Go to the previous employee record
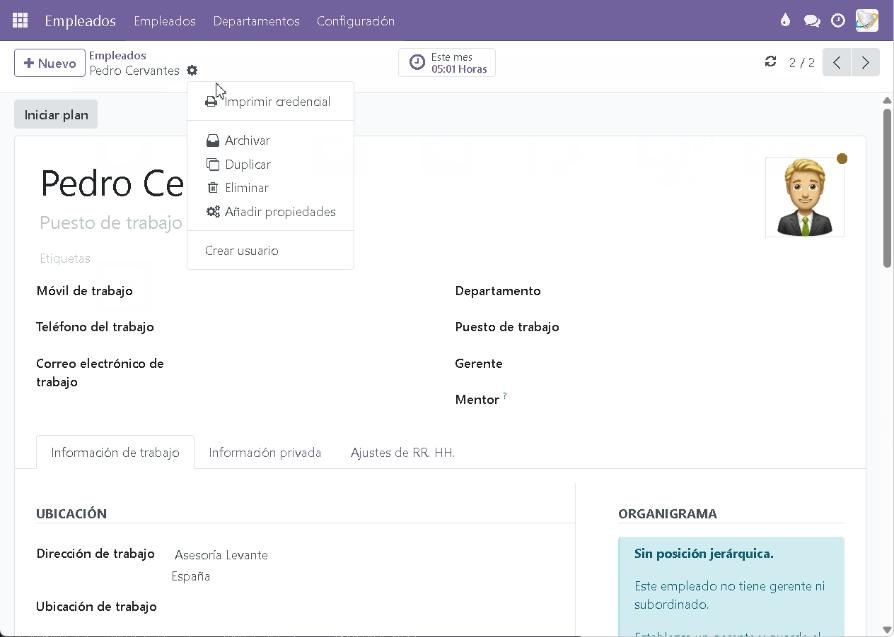 (x=837, y=63)
